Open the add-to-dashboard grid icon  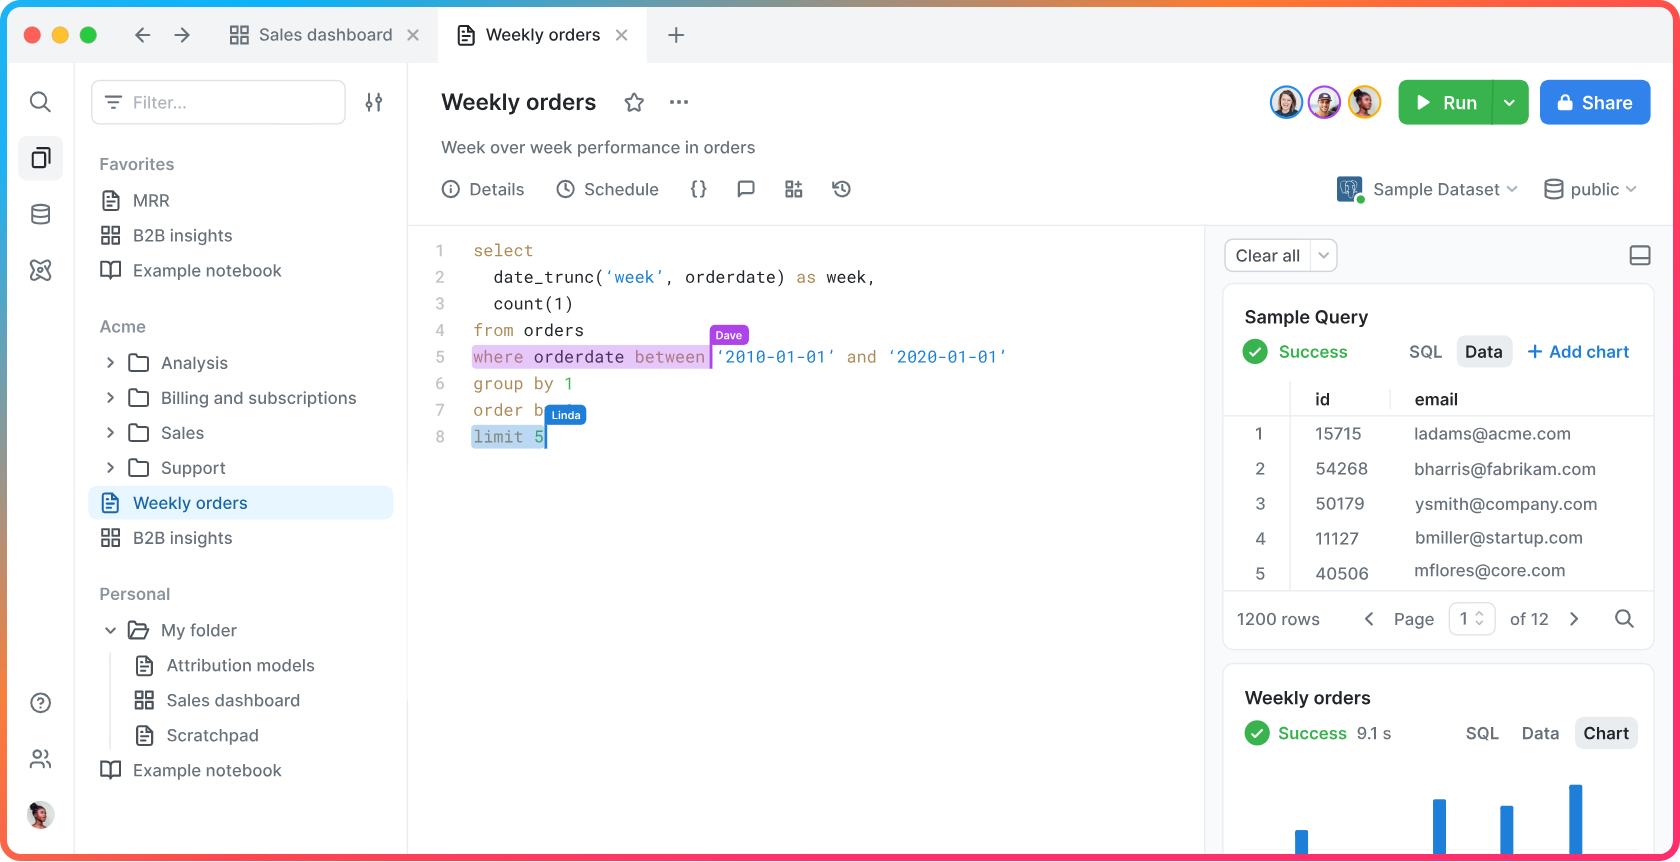click(794, 189)
